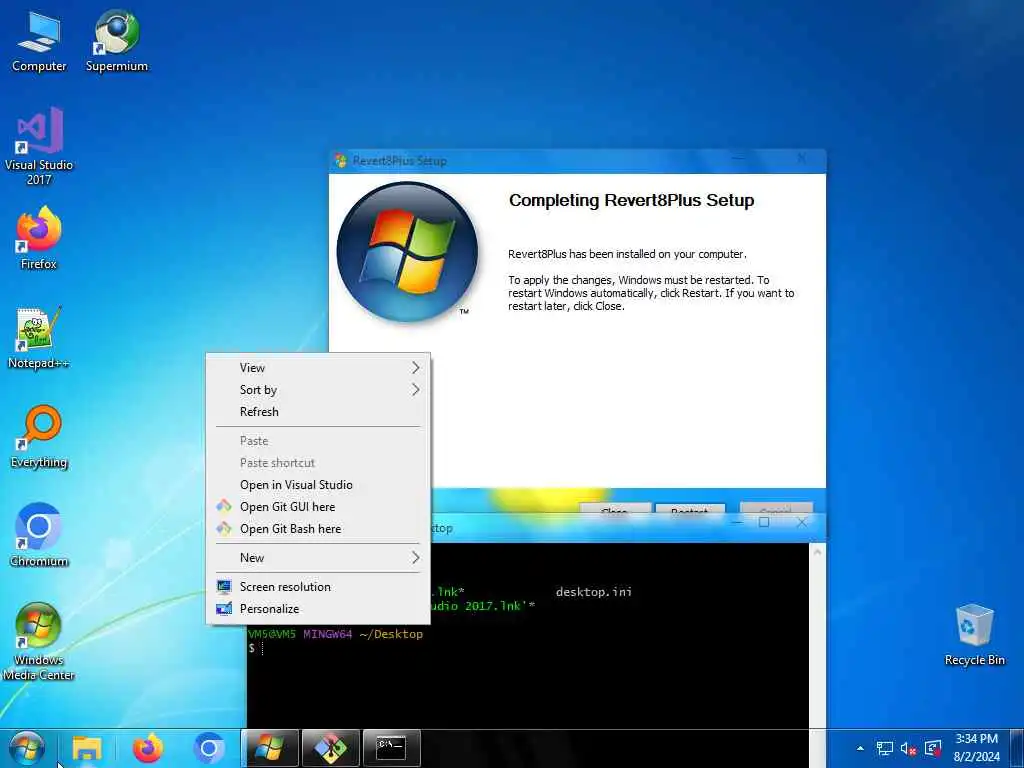Expand the Sort by submenu
The image size is (1024, 768).
click(318, 390)
